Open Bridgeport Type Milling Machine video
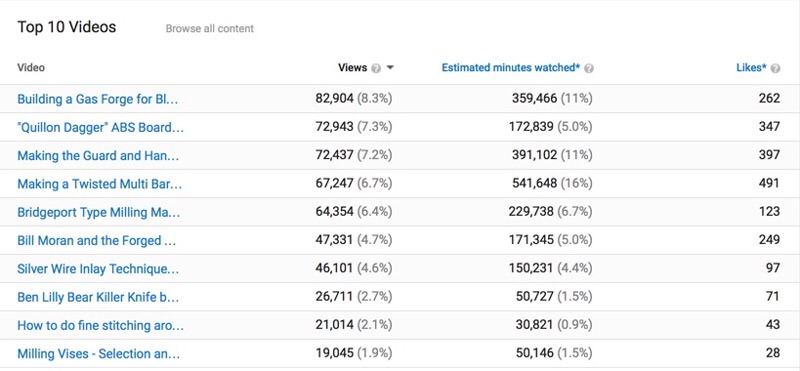 pos(98,212)
